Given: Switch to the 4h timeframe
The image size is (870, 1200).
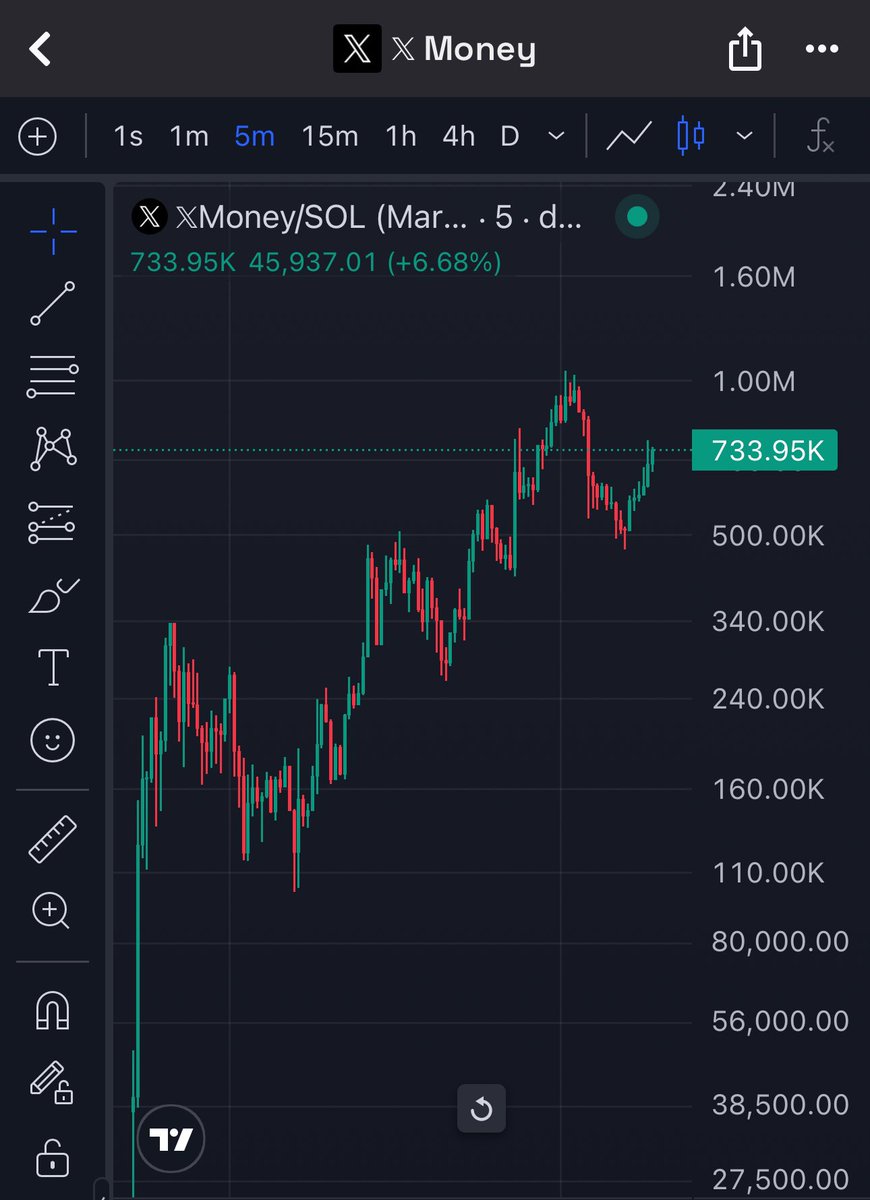Looking at the screenshot, I should 459,136.
